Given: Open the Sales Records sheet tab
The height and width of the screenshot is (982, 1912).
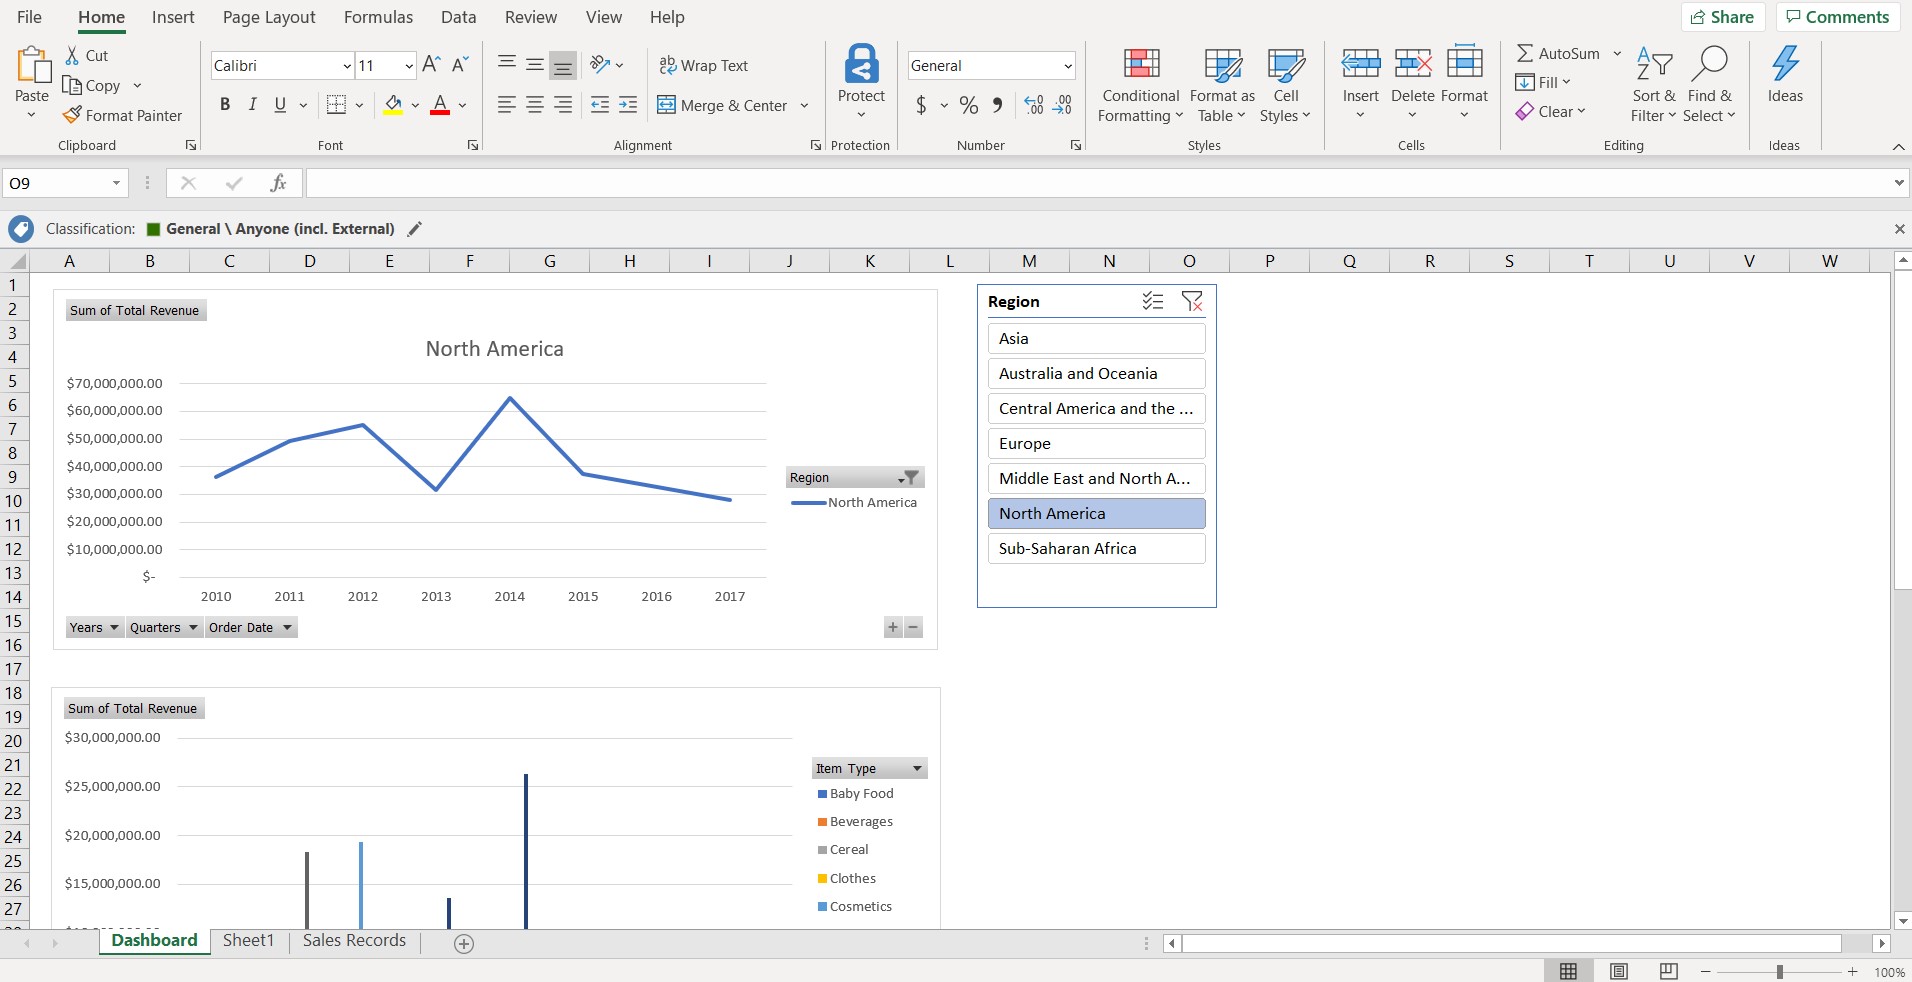Looking at the screenshot, I should pos(353,940).
